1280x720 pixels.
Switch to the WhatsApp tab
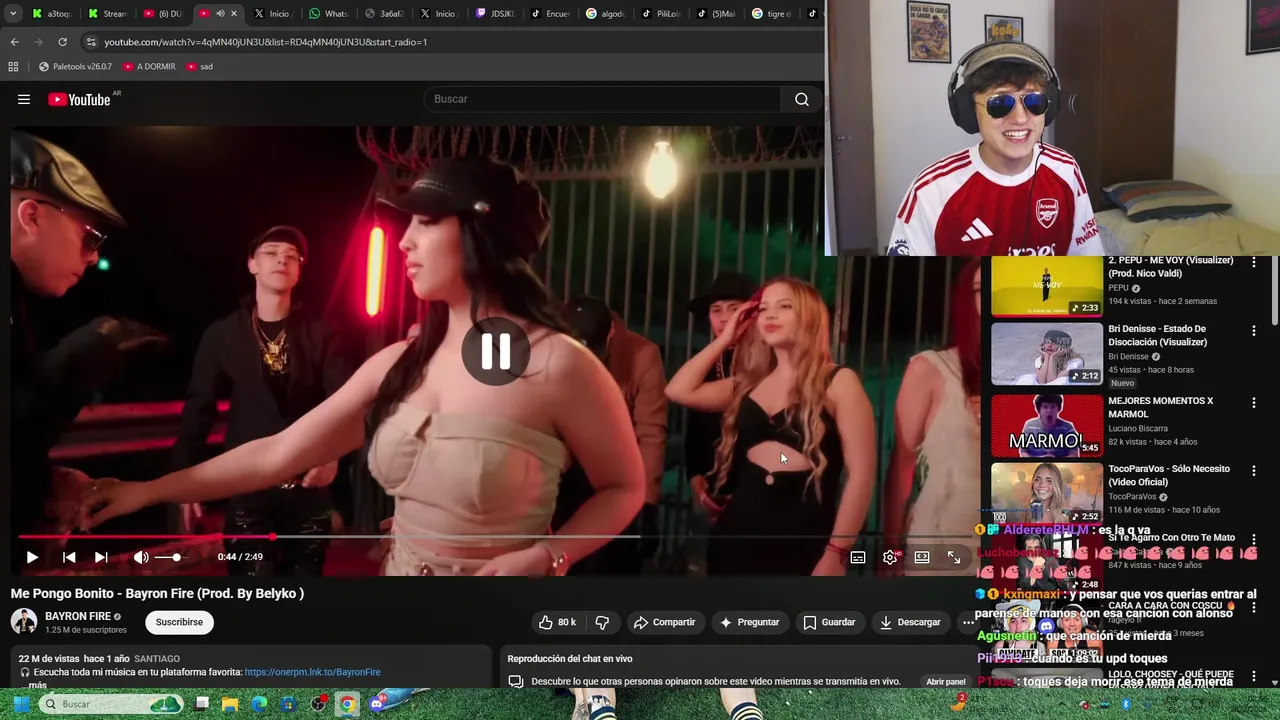click(x=328, y=14)
